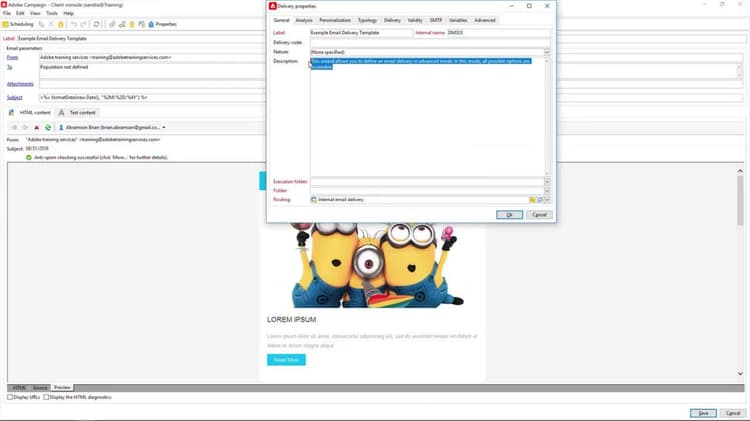Open the To link in Email parameters
Image resolution: width=750 pixels, height=421 pixels.
pos(9,67)
